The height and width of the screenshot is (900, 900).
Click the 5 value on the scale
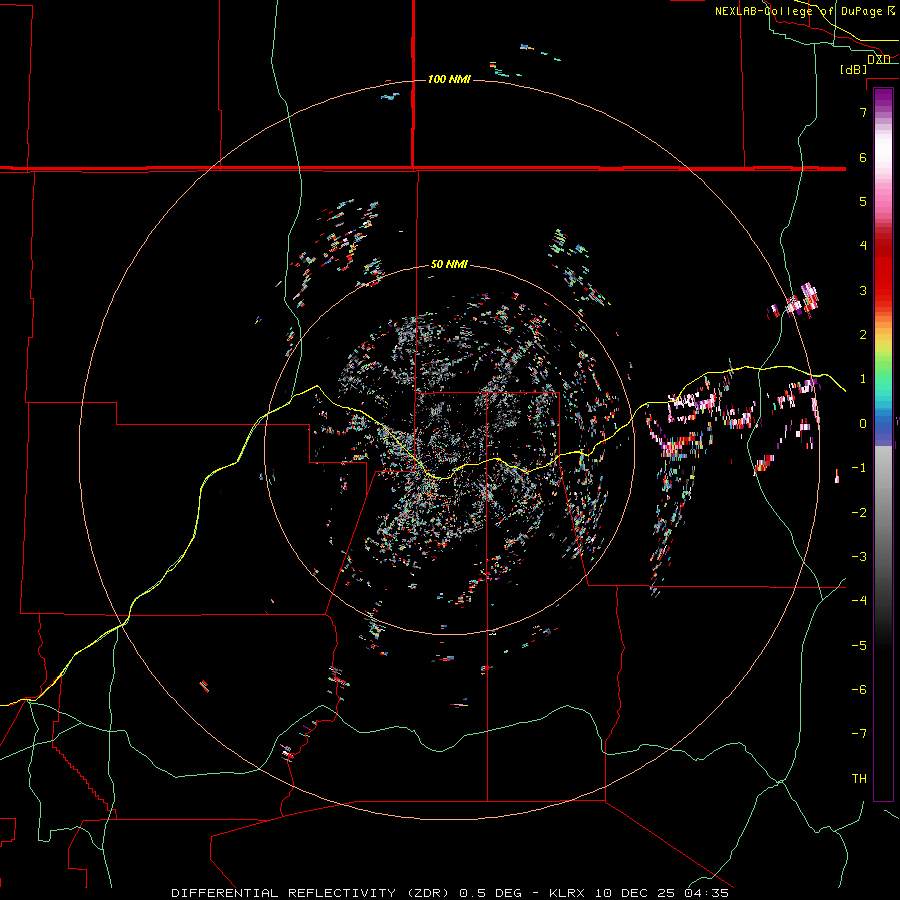863,201
